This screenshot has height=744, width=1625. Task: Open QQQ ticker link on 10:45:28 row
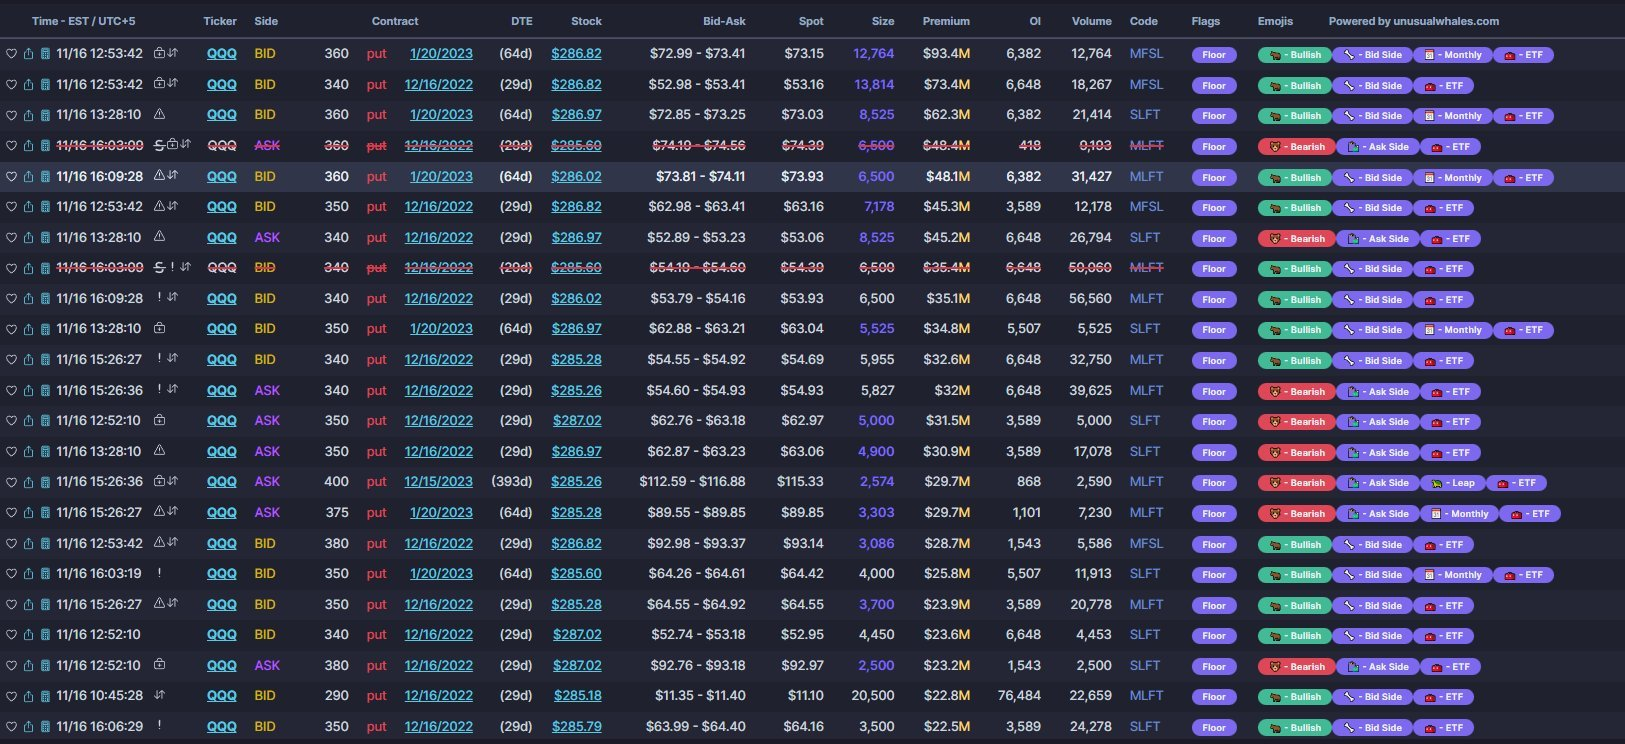tap(222, 696)
